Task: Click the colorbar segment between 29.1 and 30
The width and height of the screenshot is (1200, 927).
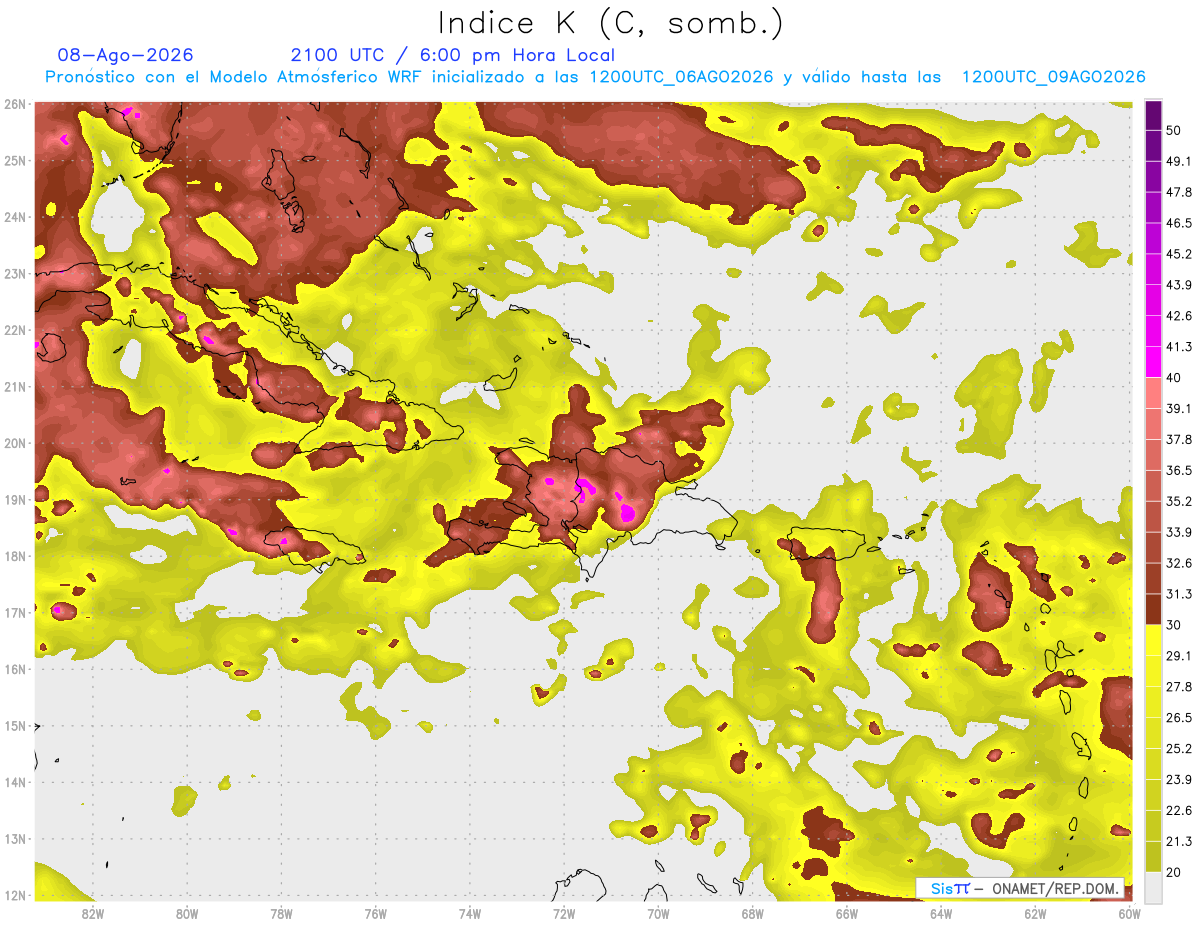Action: 1153,641
